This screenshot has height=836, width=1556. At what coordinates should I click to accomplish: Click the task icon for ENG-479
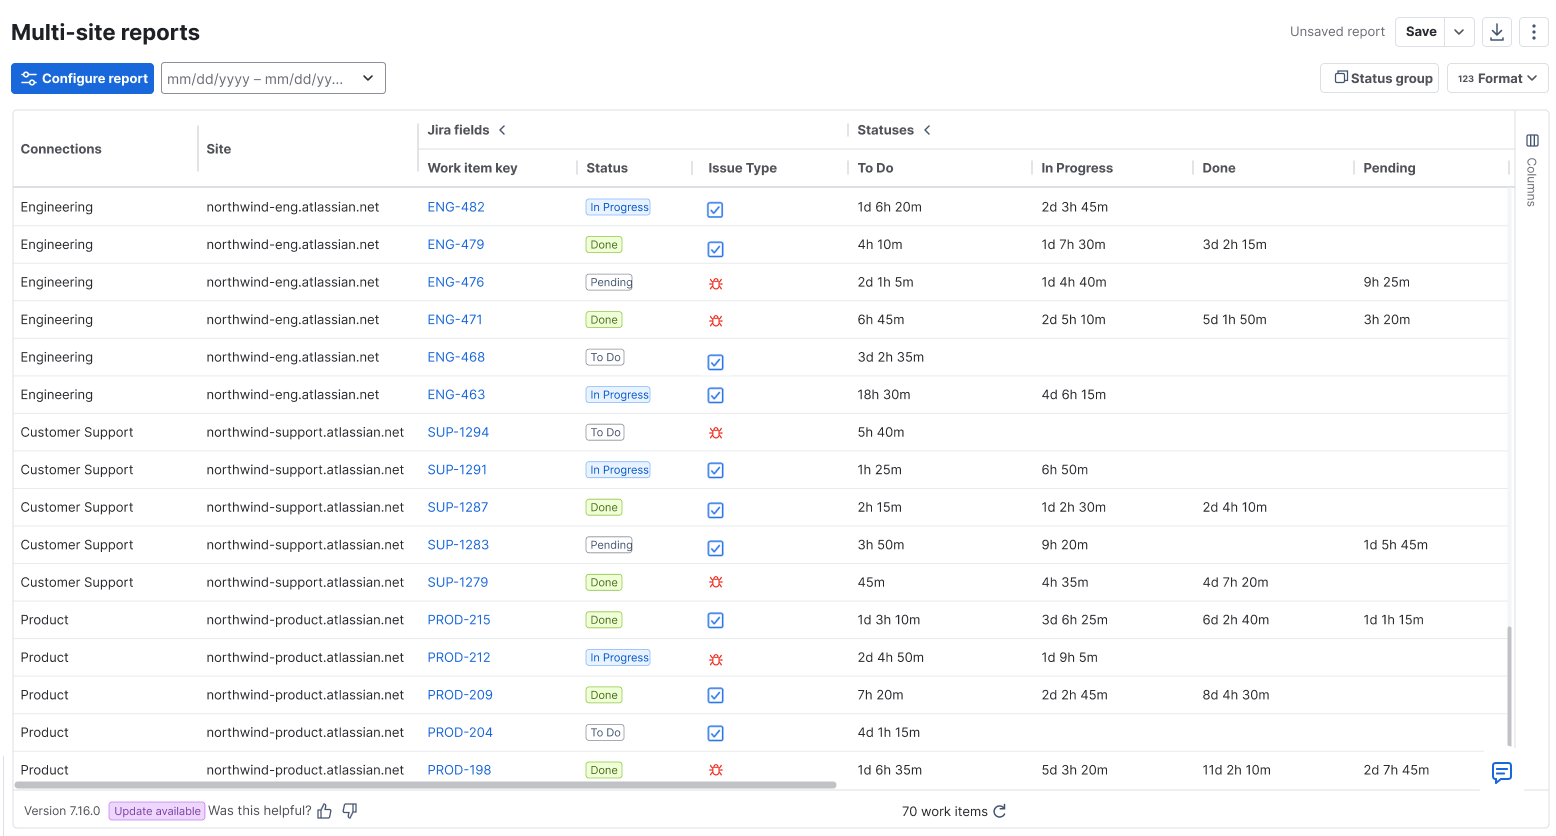click(715, 249)
